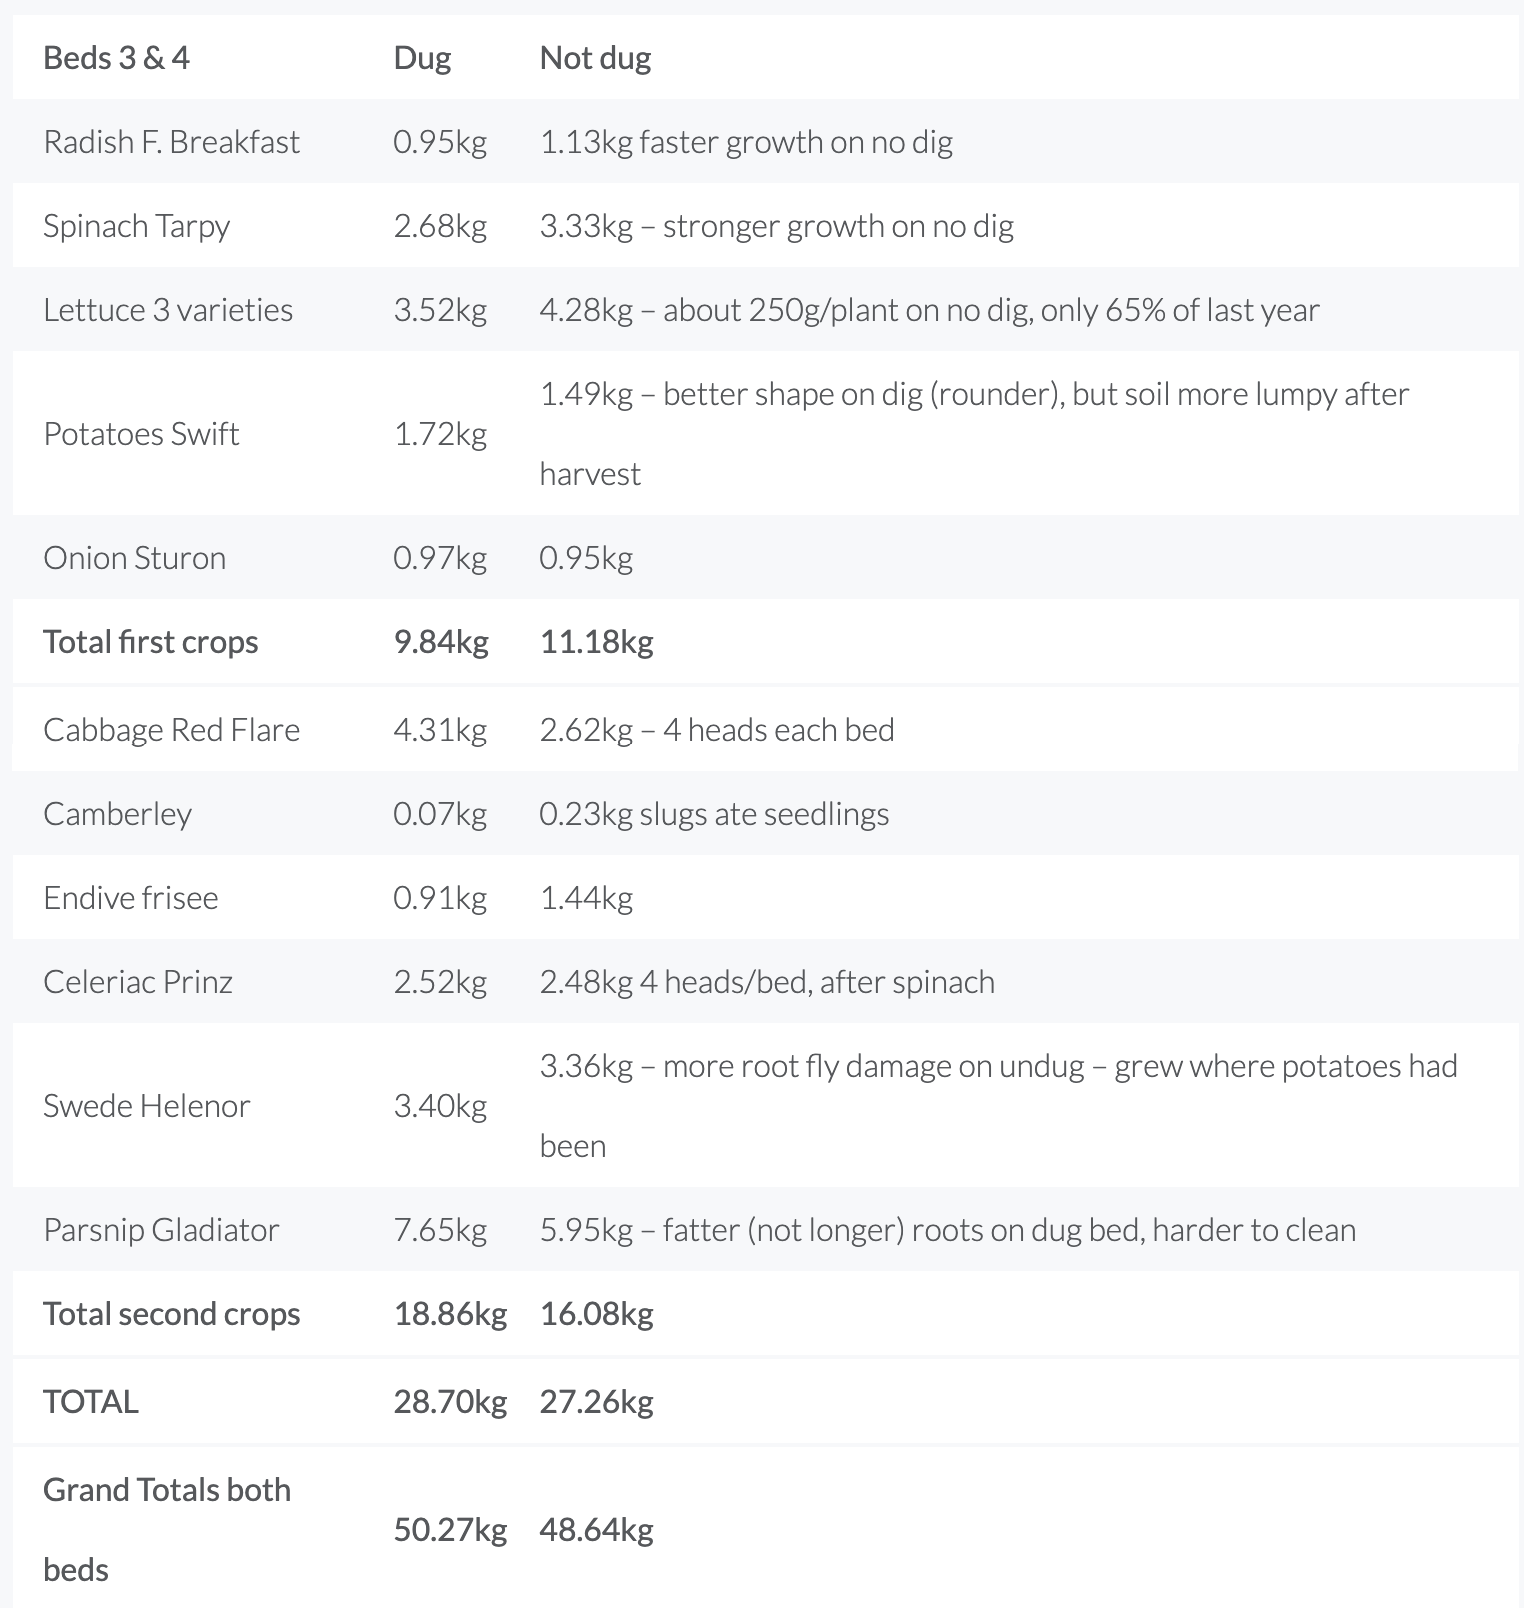This screenshot has height=1608, width=1524.
Task: Click the grand total not dug value 48.64kg
Action: tap(596, 1530)
